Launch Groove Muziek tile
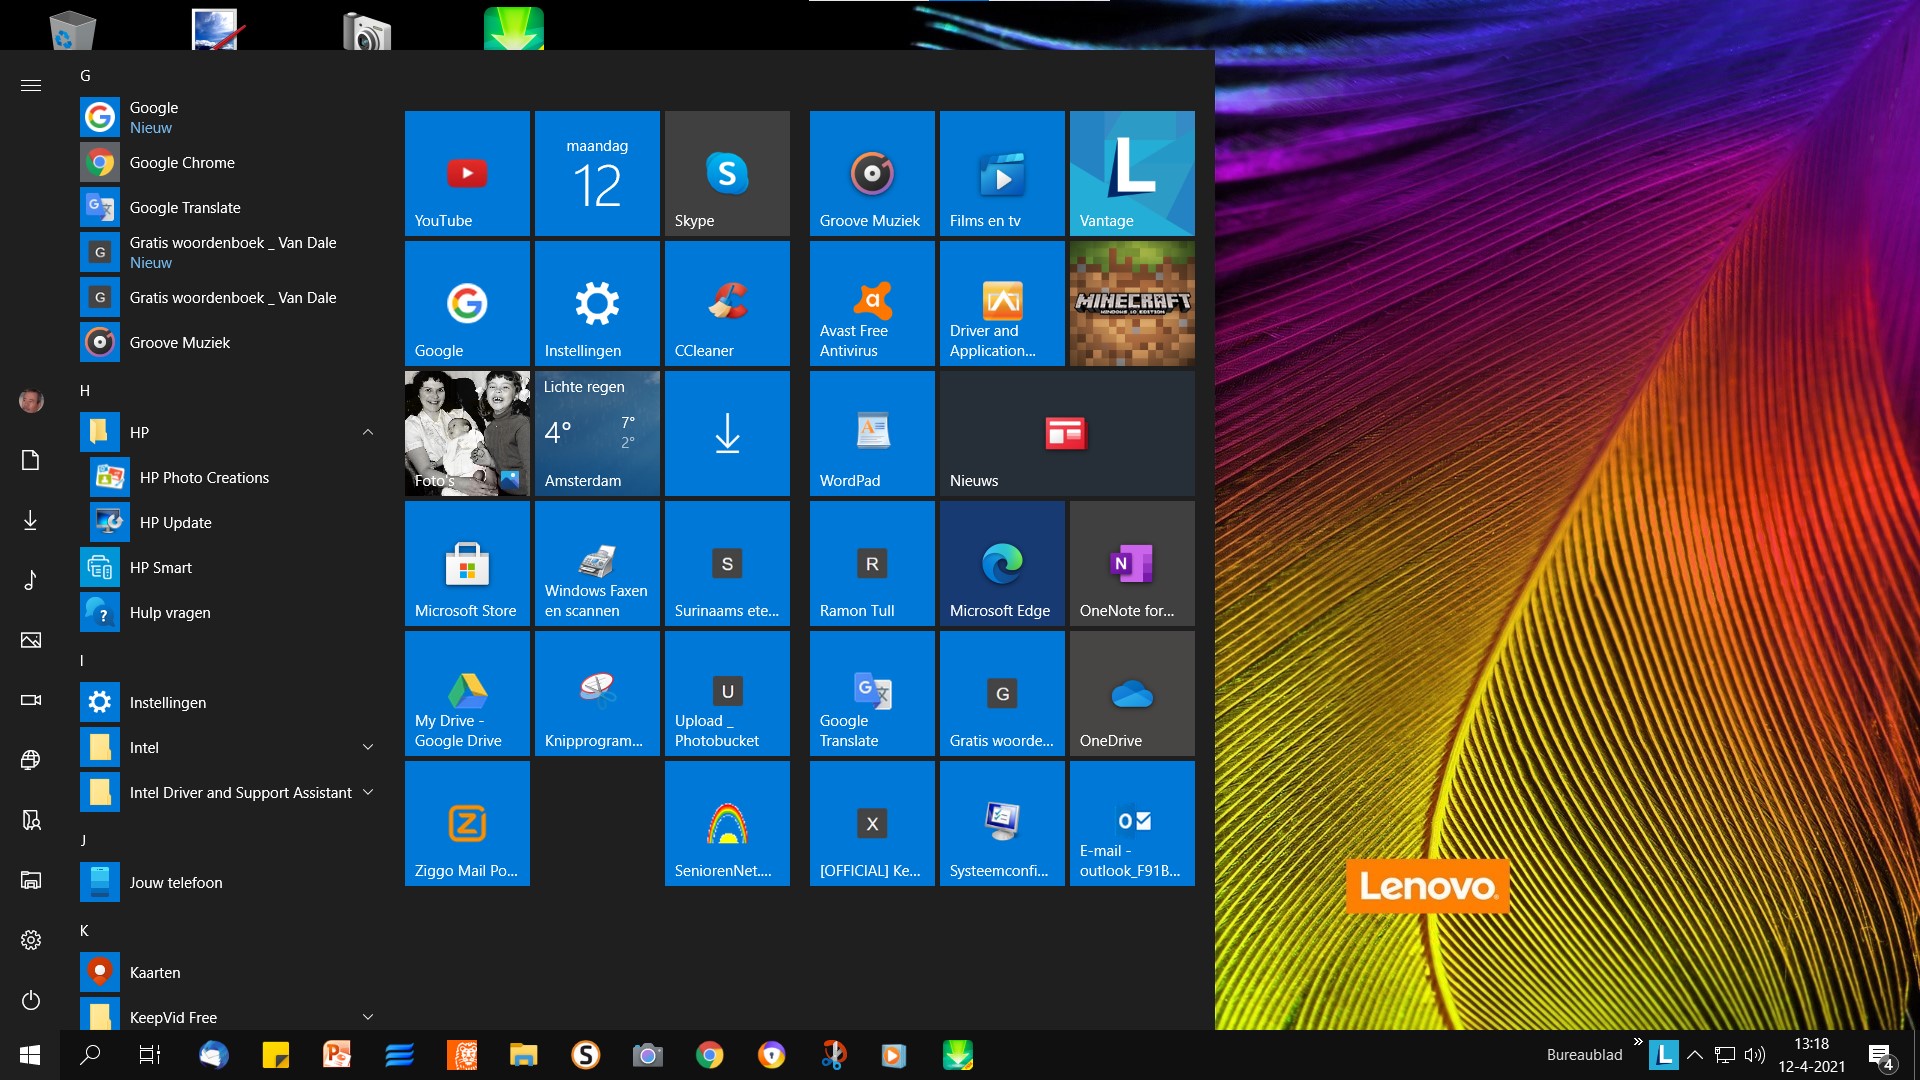This screenshot has width=1920, height=1080. click(872, 173)
